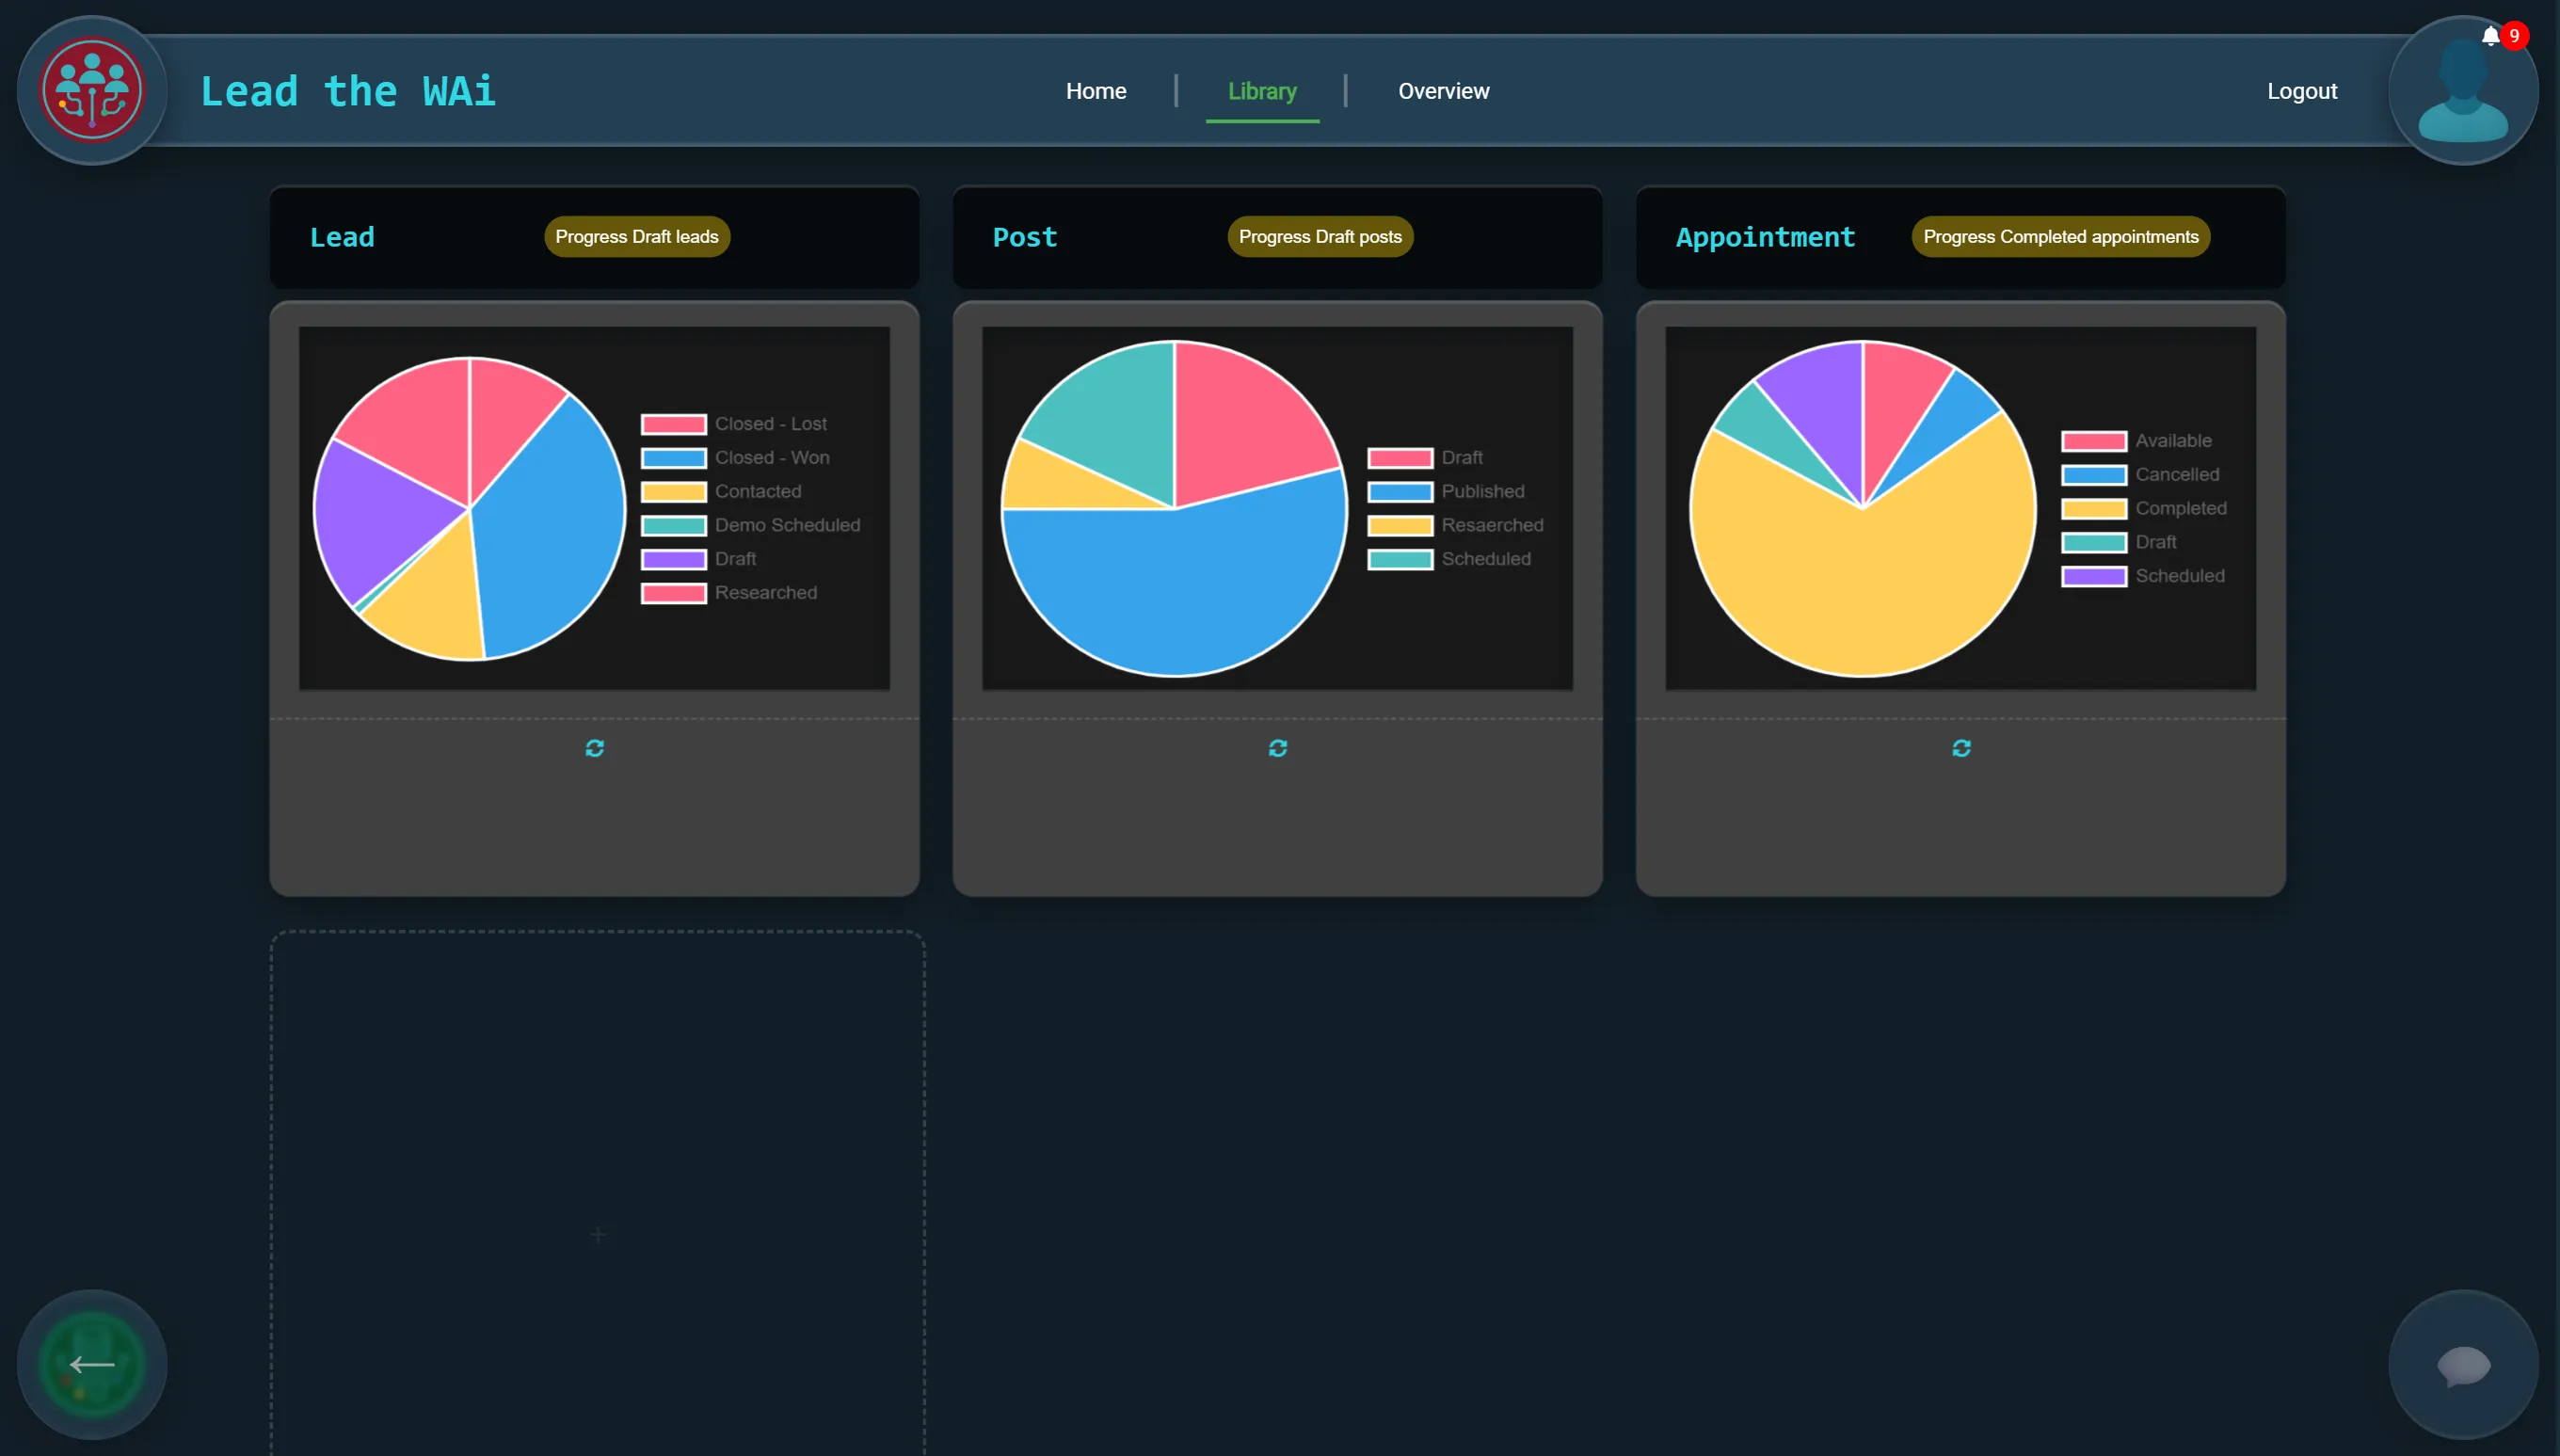
Task: Open notifications using the bell icon
Action: (2489, 36)
